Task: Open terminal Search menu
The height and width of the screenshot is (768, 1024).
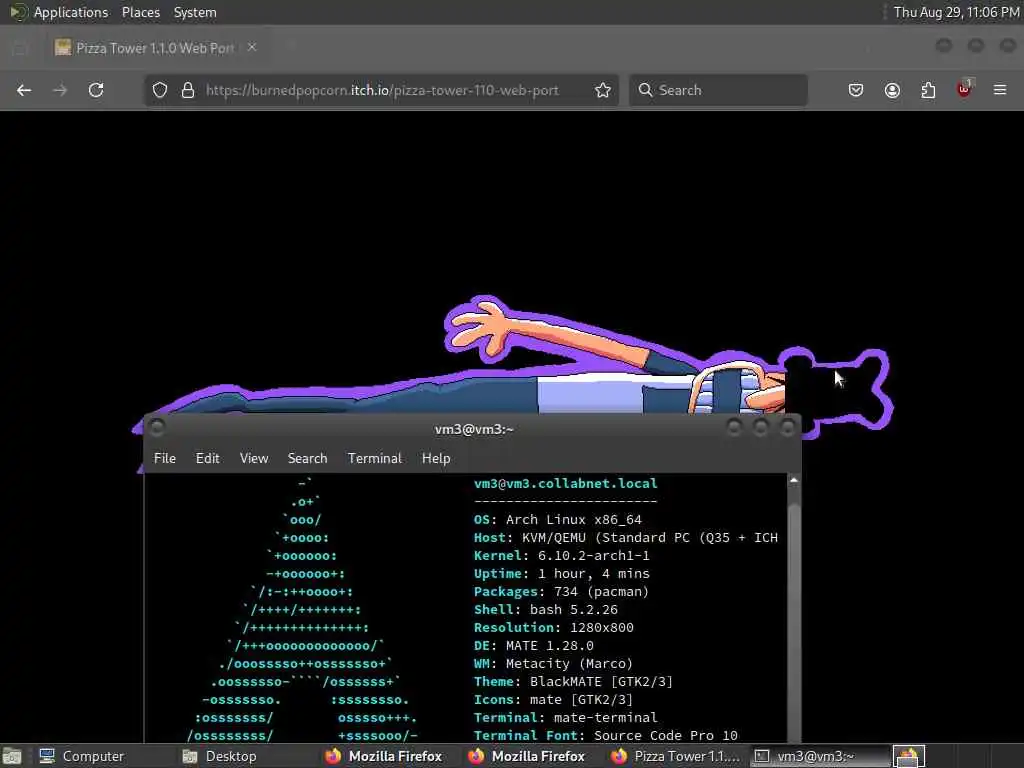Action: 308,458
